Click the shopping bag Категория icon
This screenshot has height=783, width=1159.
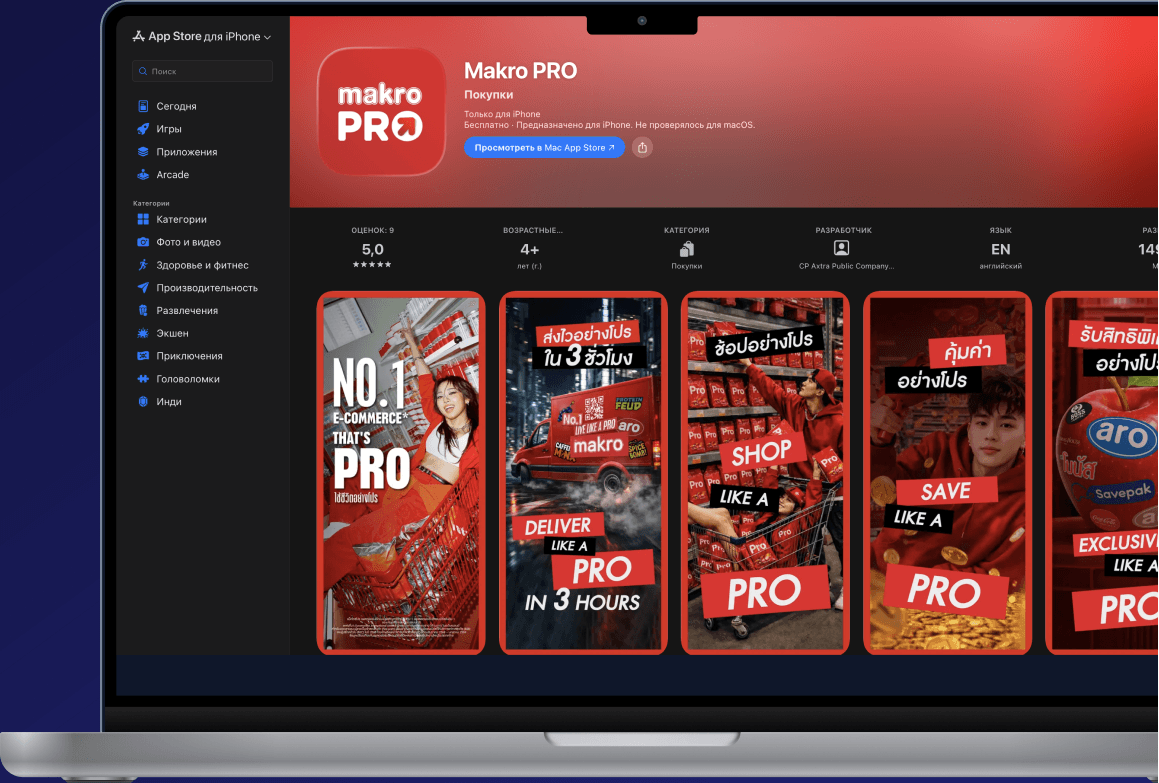click(x=687, y=248)
